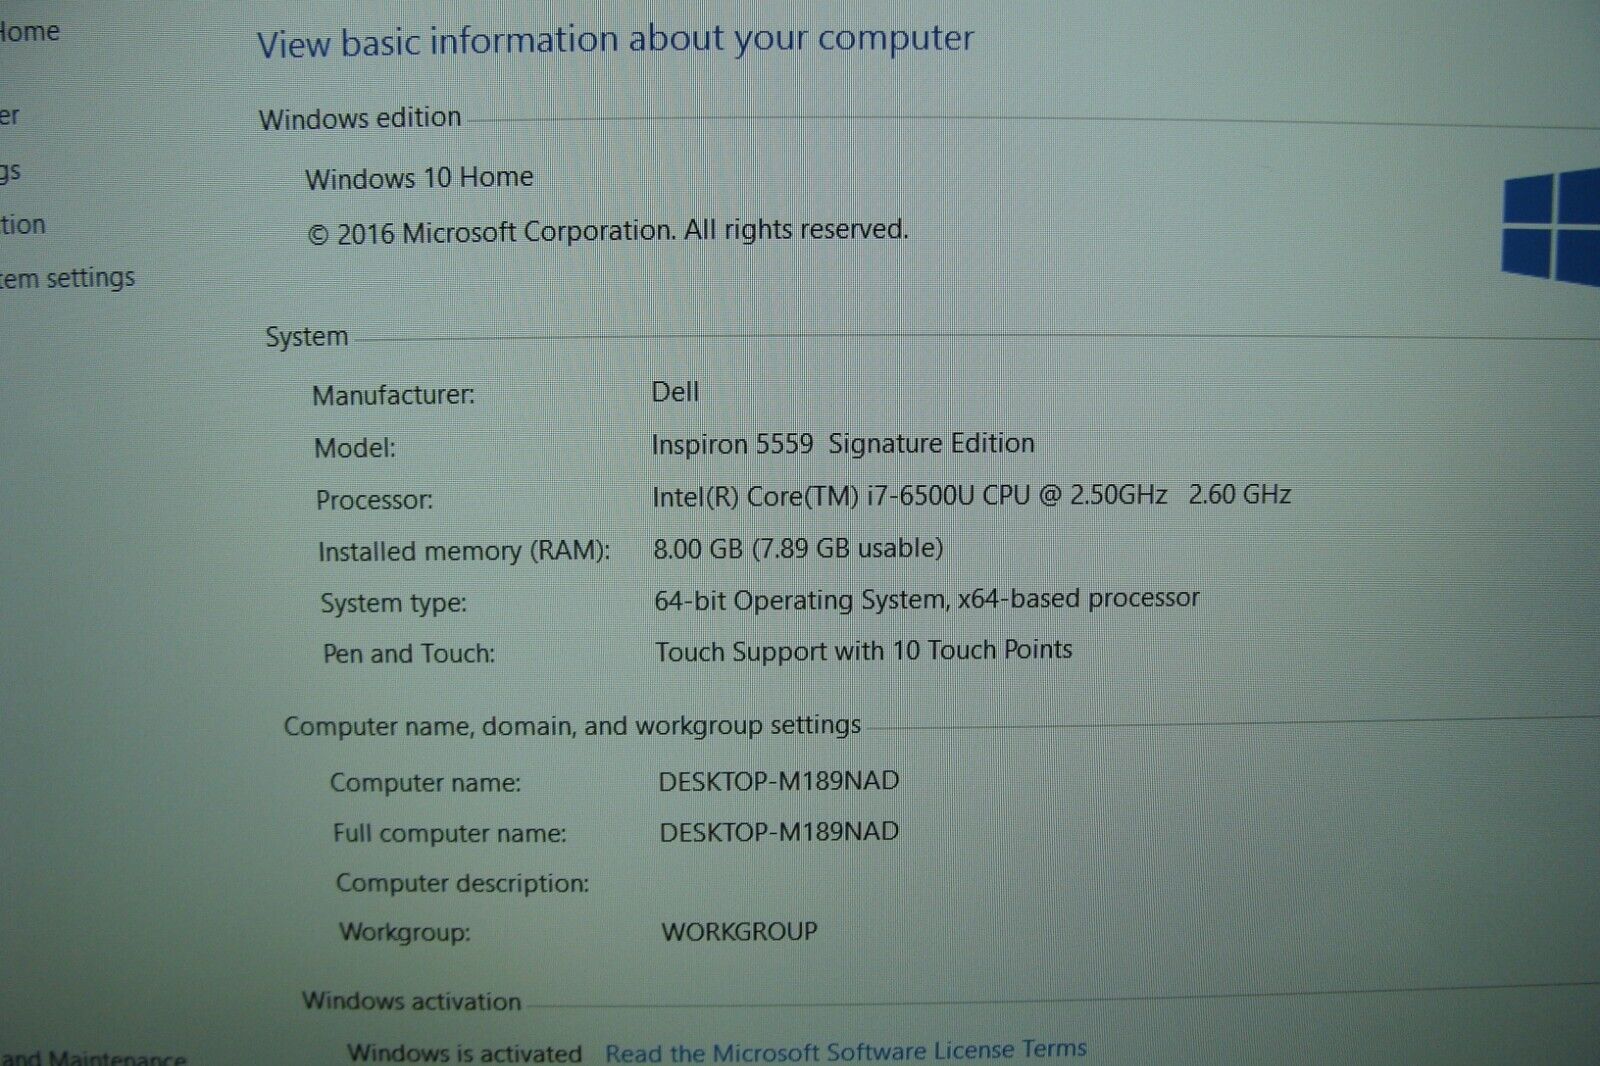
Task: Click 'Computer name, domain, and workgroup settings' heading
Action: (572, 725)
